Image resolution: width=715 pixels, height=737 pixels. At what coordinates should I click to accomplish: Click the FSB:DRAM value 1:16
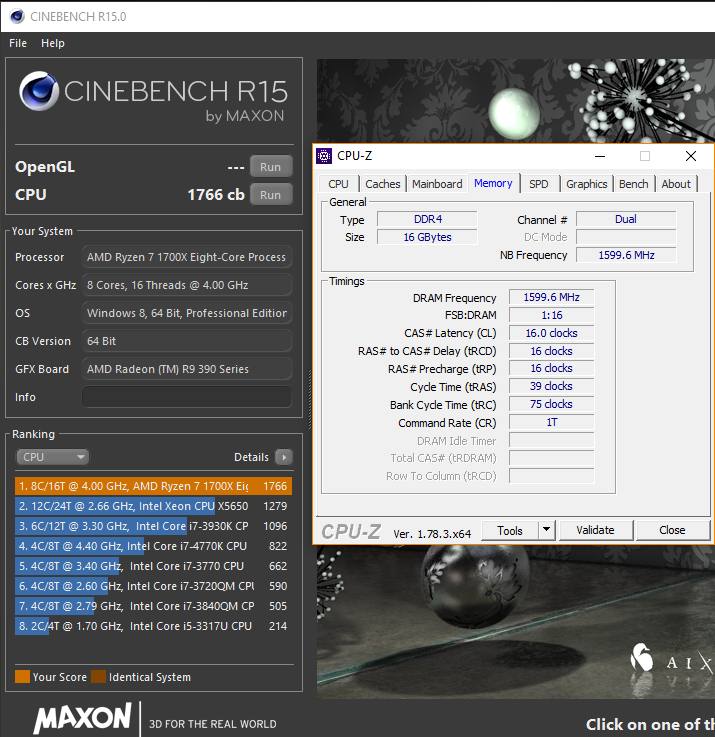[x=551, y=315]
